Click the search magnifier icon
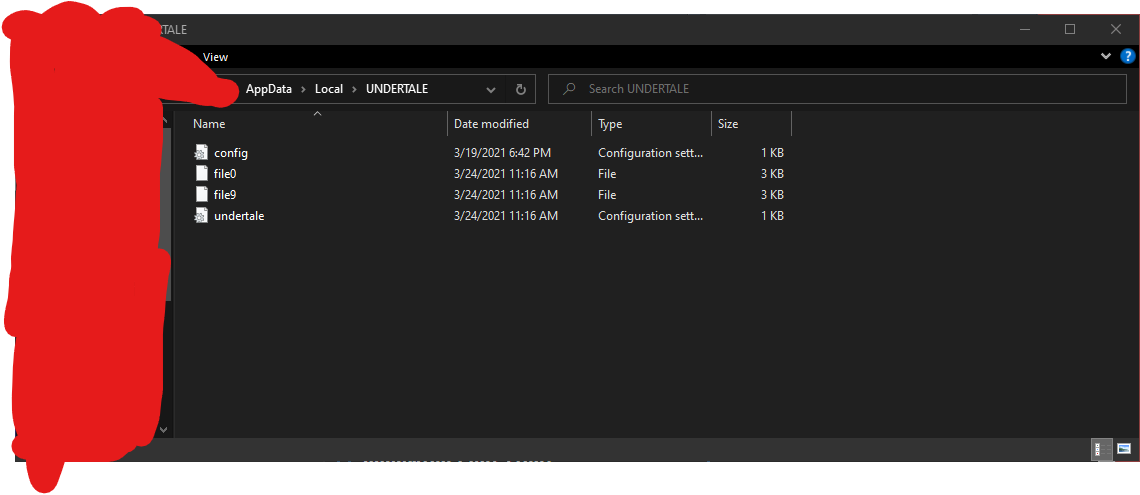This screenshot has width=1140, height=495. tap(569, 89)
